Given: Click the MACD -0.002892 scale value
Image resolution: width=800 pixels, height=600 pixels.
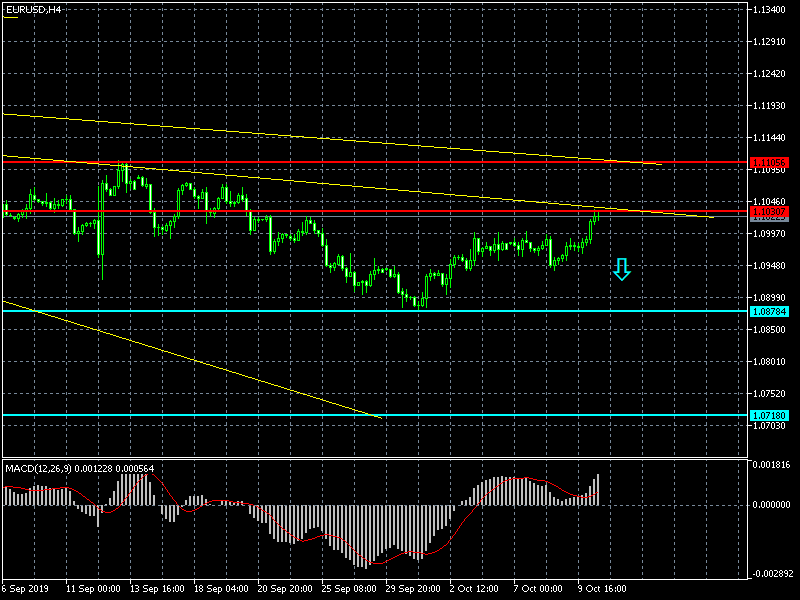Looking at the screenshot, I should click(770, 575).
